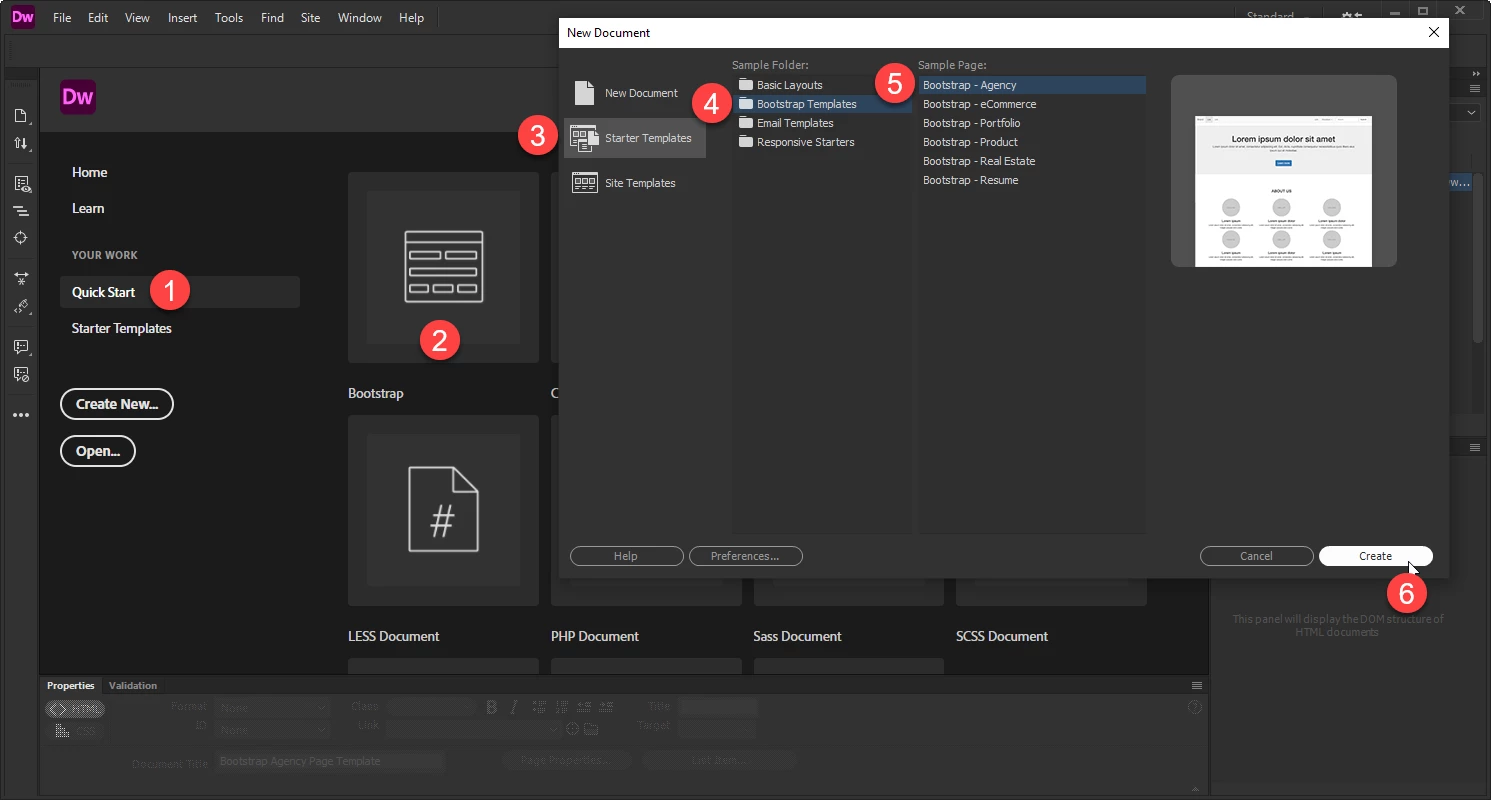
Task: Open the Standard workspace switcher dropdown
Action: pyautogui.click(x=1277, y=17)
